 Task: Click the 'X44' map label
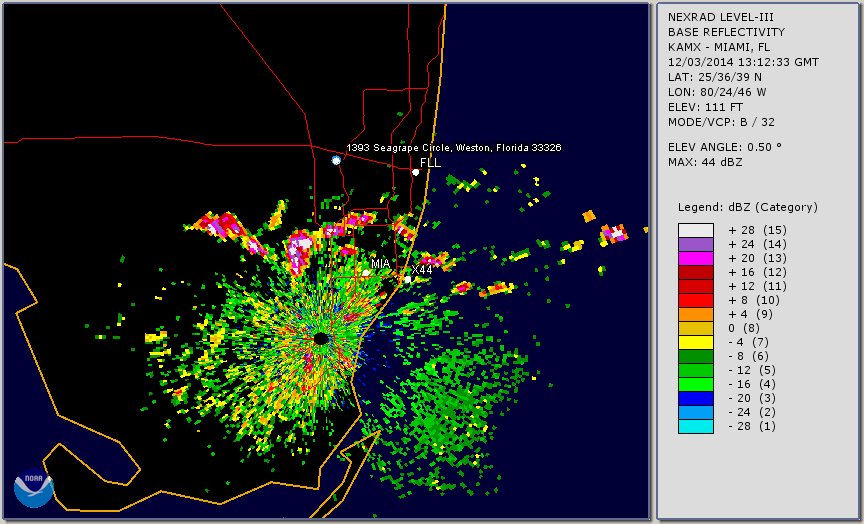[x=422, y=270]
